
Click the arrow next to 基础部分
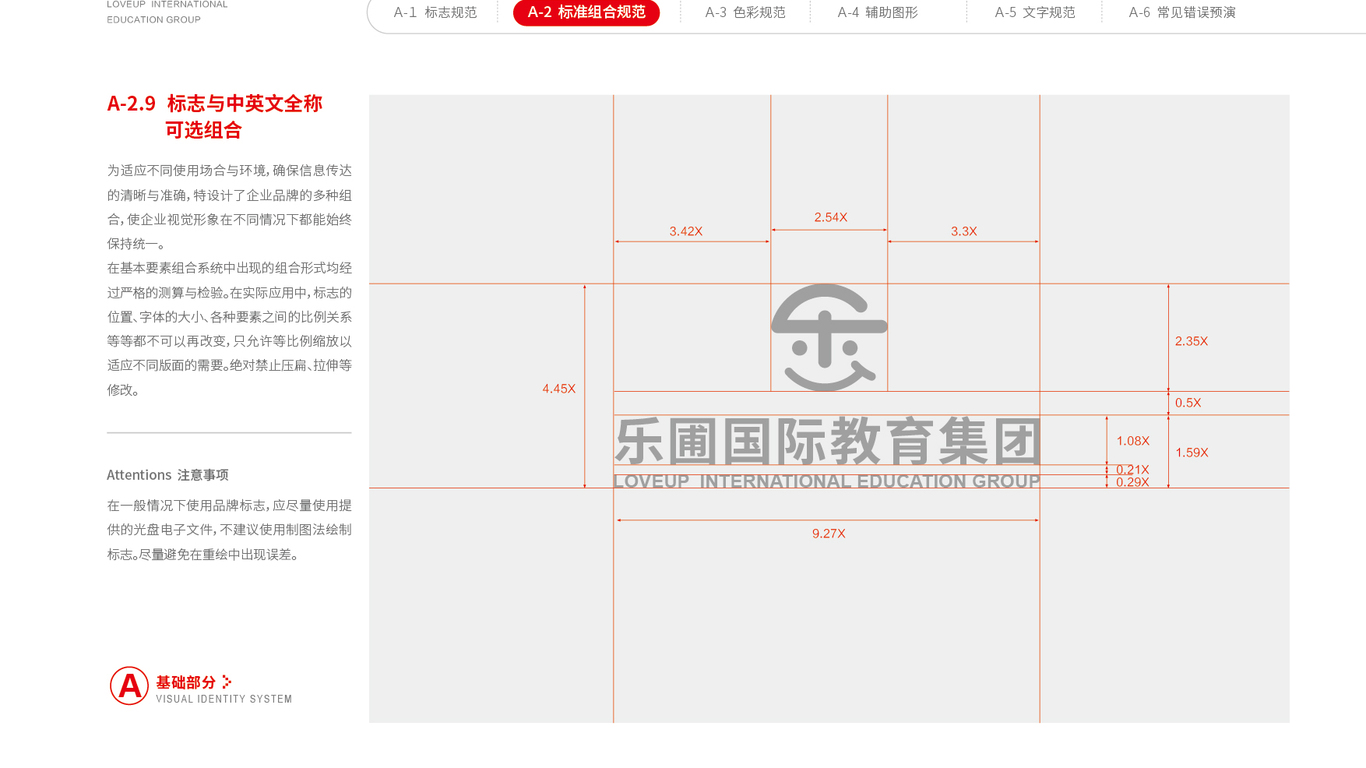point(227,682)
